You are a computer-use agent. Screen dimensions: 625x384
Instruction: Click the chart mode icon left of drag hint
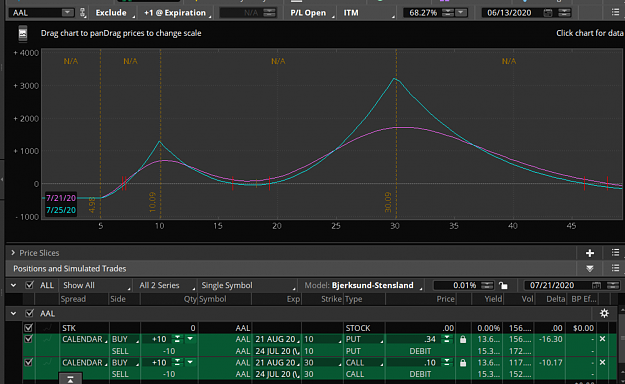coord(23,33)
